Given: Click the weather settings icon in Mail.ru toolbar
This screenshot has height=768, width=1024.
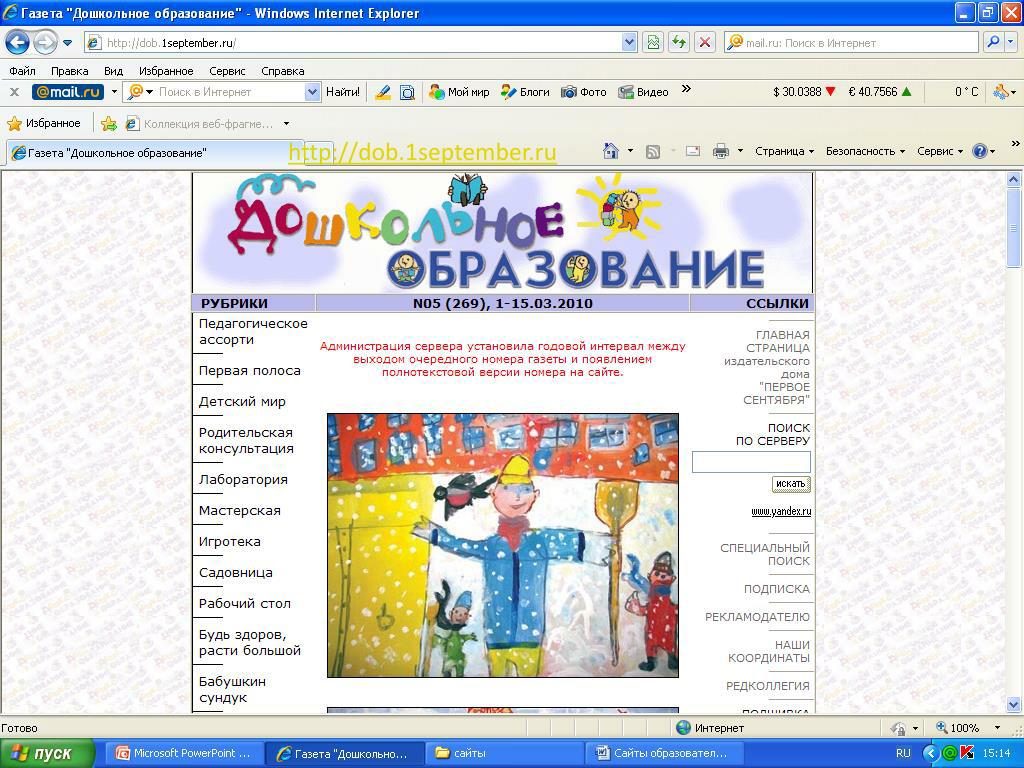Looking at the screenshot, I should [x=1000, y=92].
